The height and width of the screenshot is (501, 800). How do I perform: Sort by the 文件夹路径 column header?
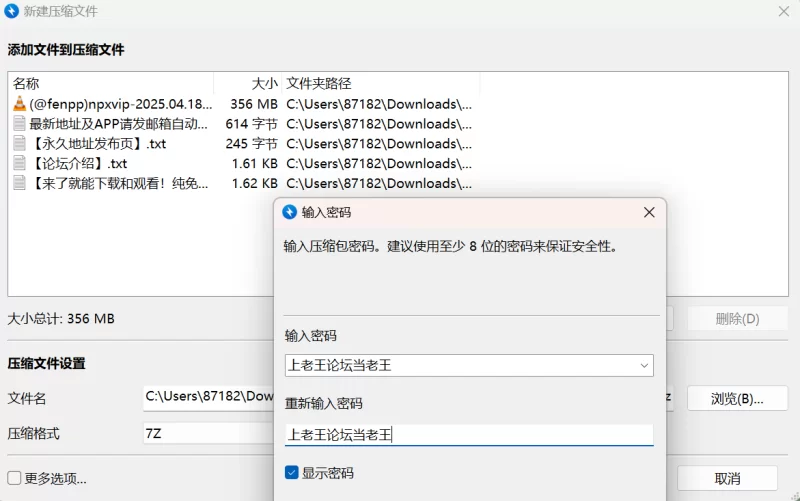click(381, 83)
